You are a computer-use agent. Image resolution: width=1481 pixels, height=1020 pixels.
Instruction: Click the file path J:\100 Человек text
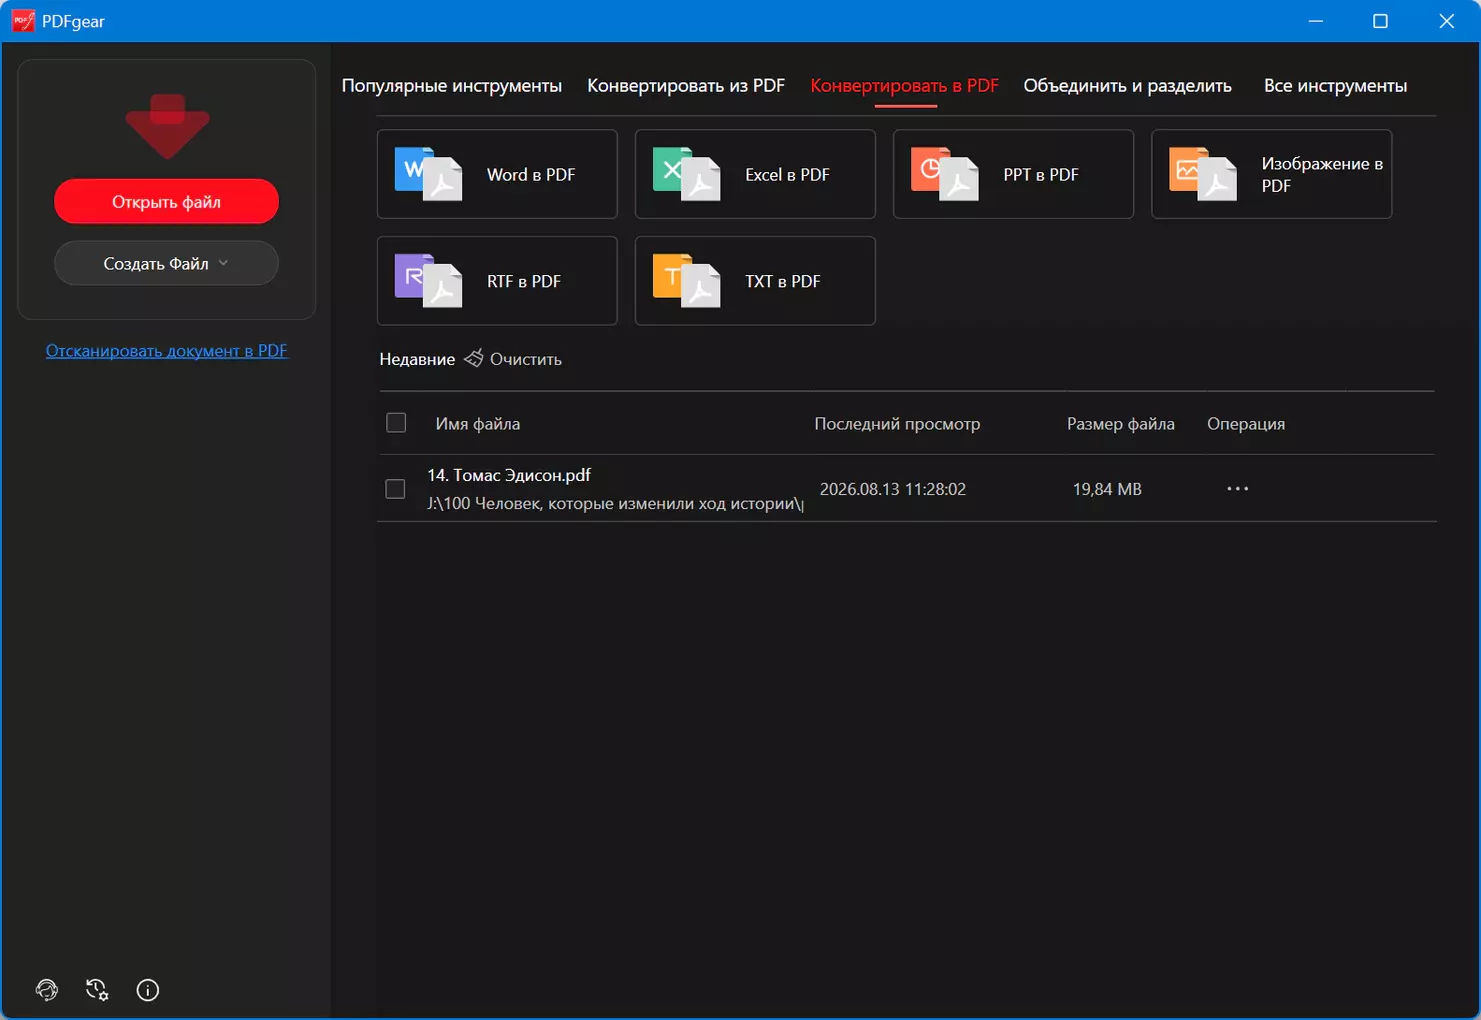[615, 503]
